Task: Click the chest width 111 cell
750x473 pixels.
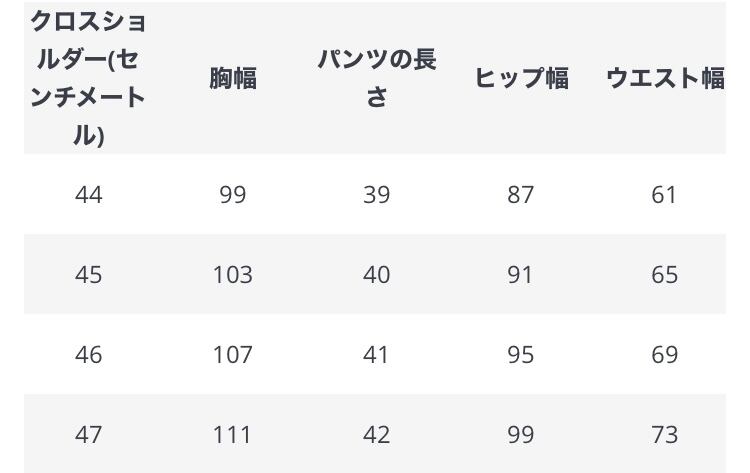Action: pos(233,434)
